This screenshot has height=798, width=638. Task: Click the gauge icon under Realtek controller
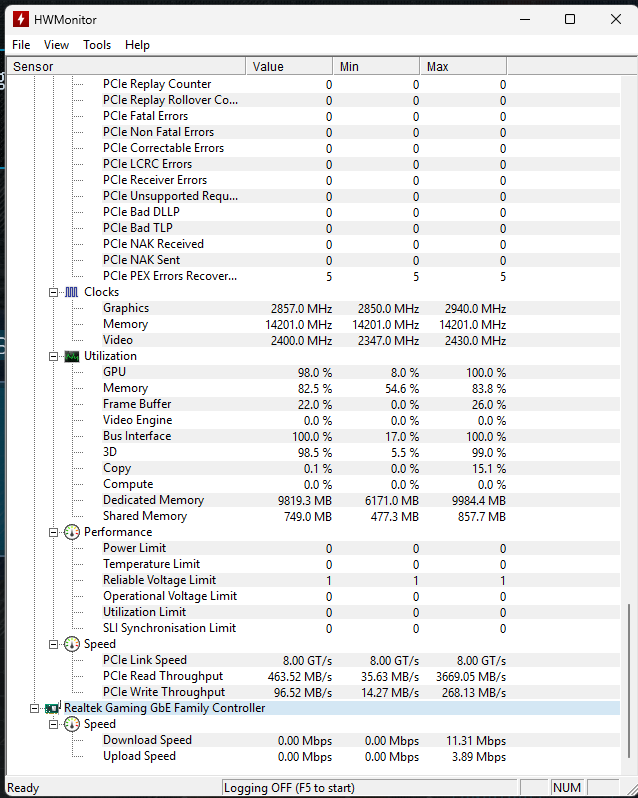coord(72,724)
